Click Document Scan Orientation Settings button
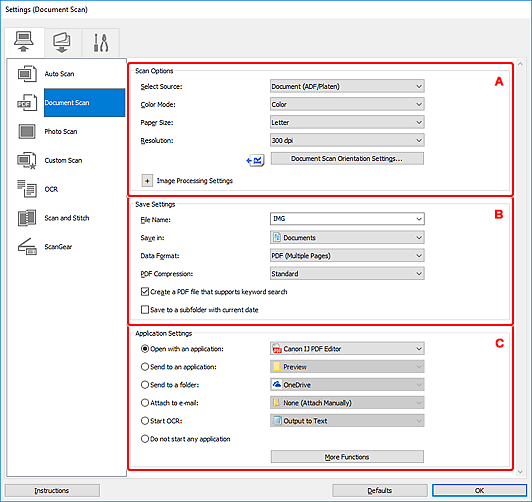This screenshot has height=502, width=532. (x=347, y=158)
